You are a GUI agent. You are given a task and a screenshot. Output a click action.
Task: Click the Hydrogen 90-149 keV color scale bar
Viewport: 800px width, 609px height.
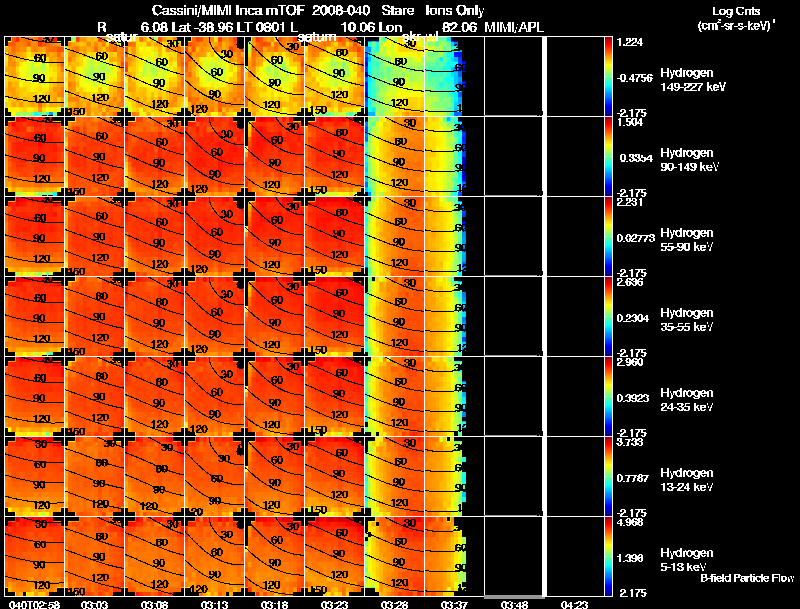tap(608, 157)
